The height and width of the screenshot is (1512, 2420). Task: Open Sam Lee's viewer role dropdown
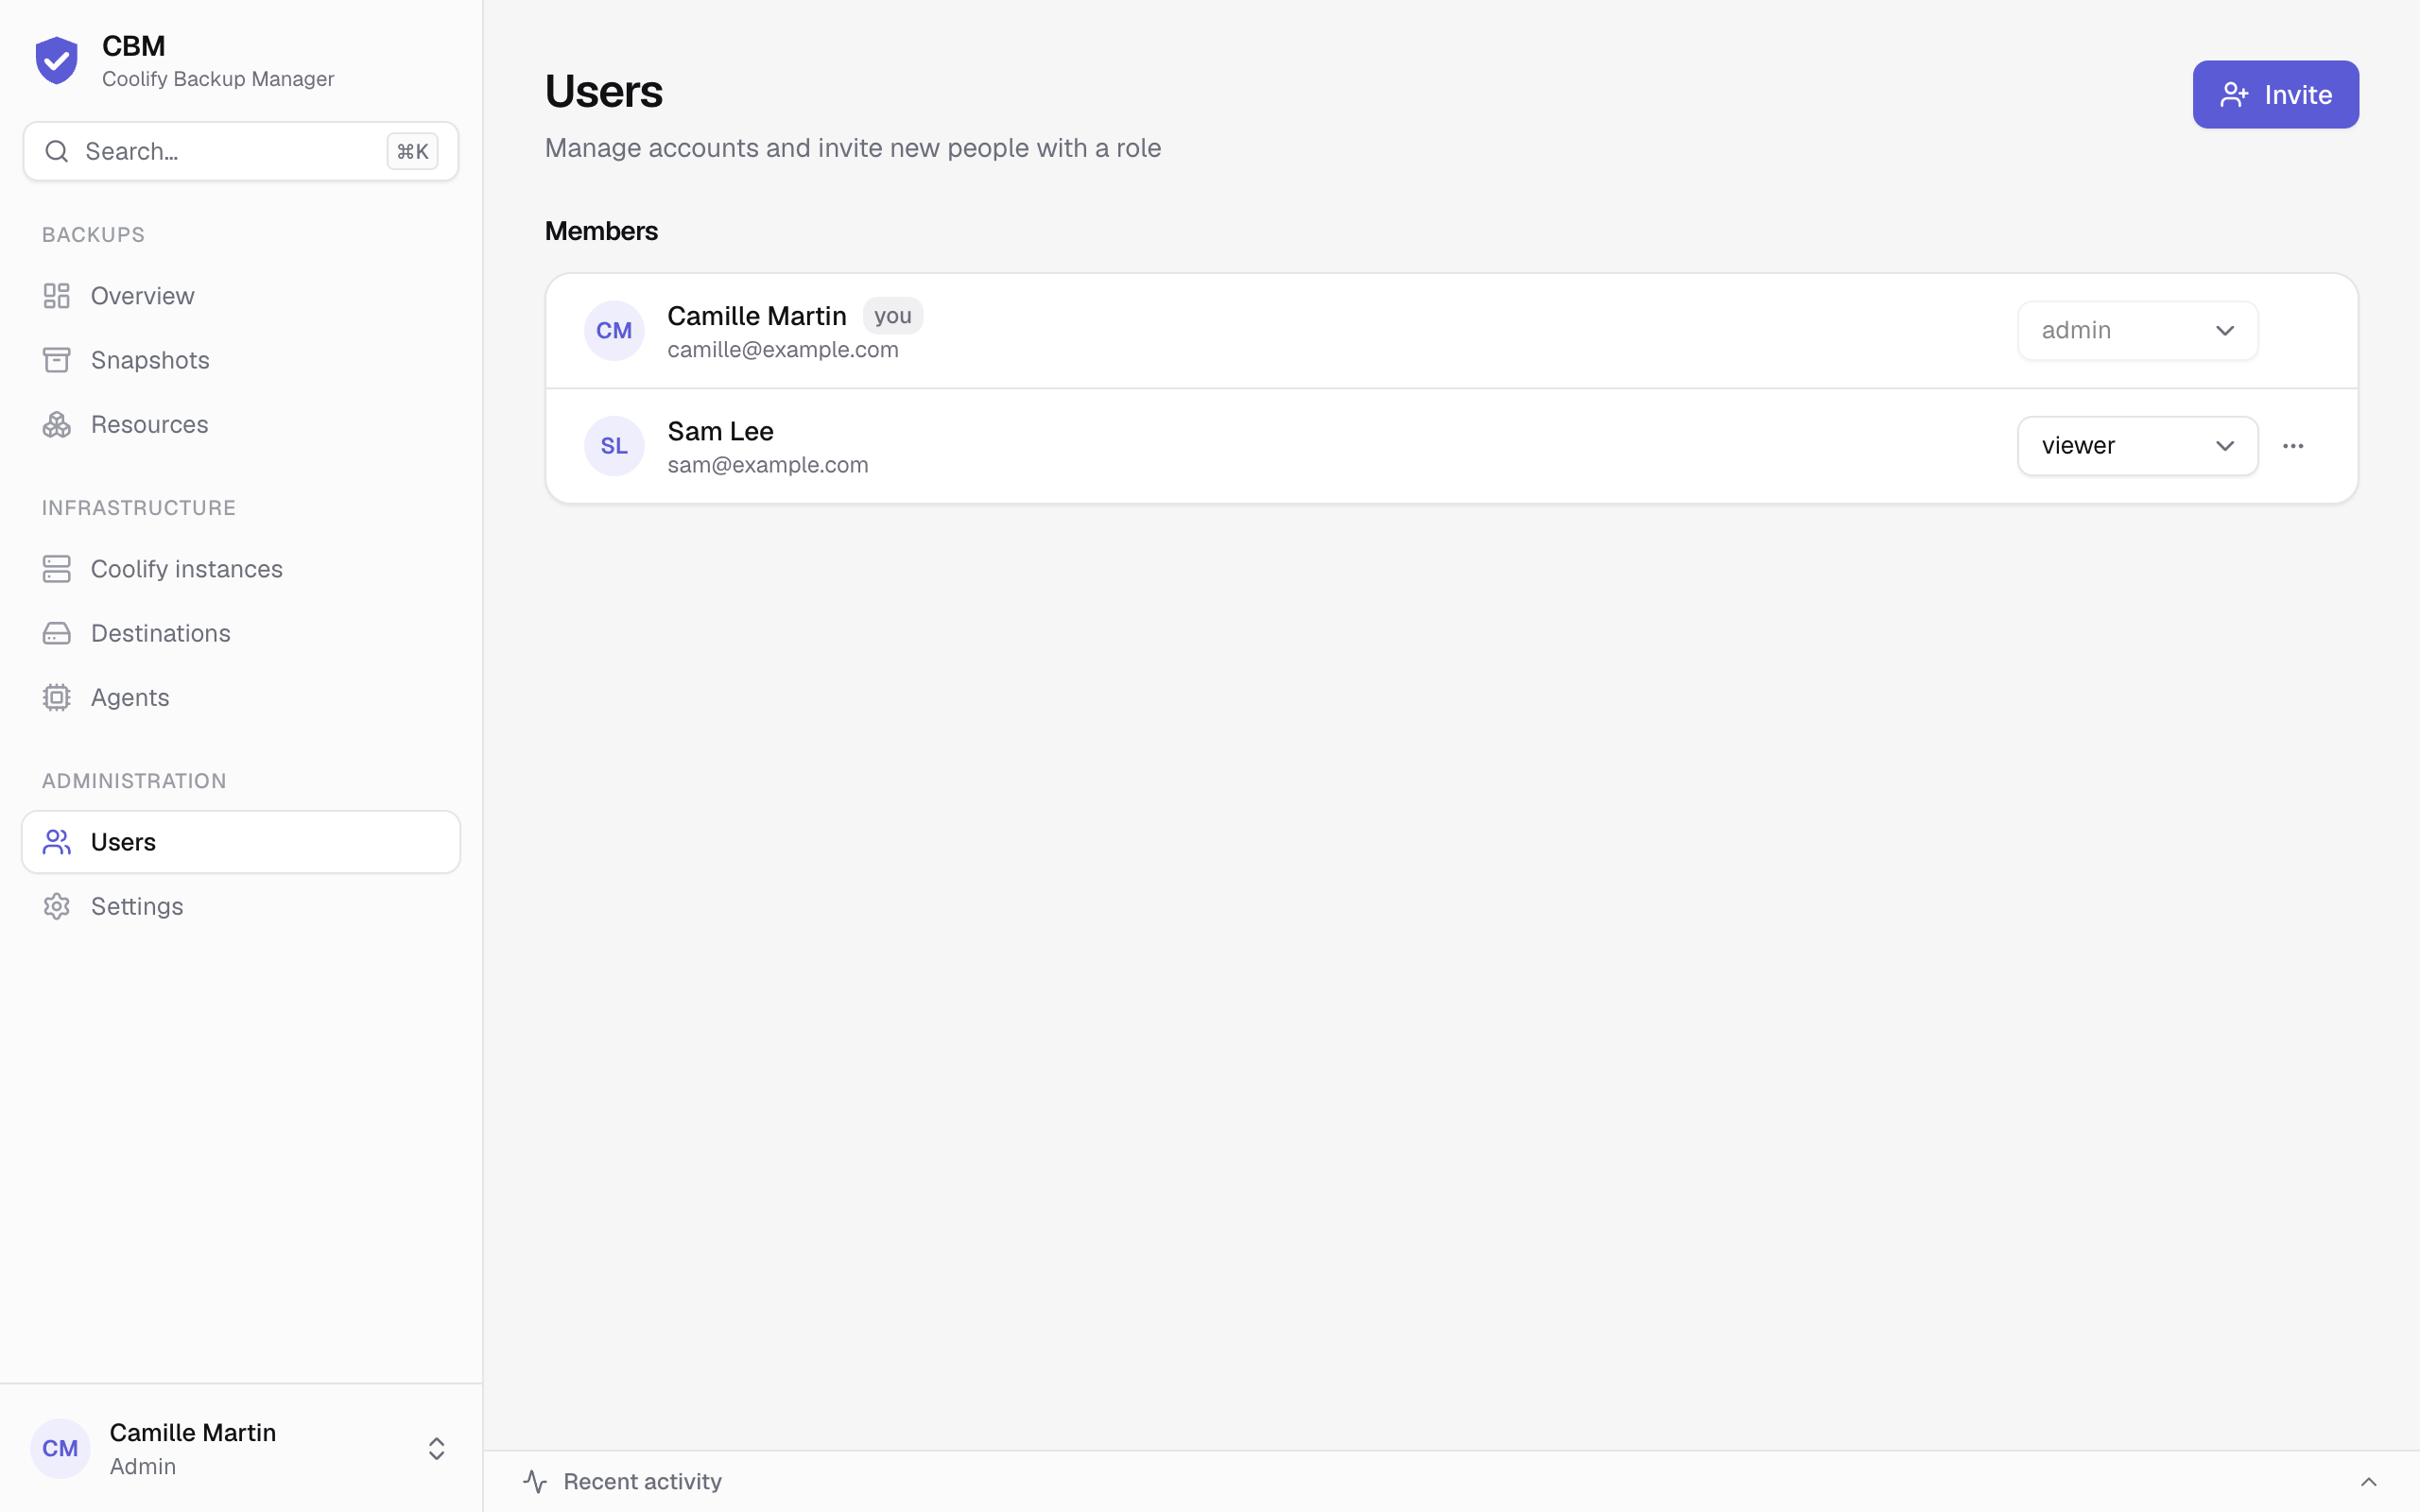(x=2137, y=445)
